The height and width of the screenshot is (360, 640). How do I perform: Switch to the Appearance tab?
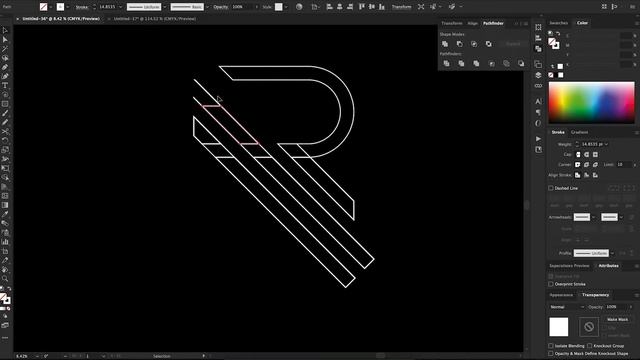pos(561,295)
